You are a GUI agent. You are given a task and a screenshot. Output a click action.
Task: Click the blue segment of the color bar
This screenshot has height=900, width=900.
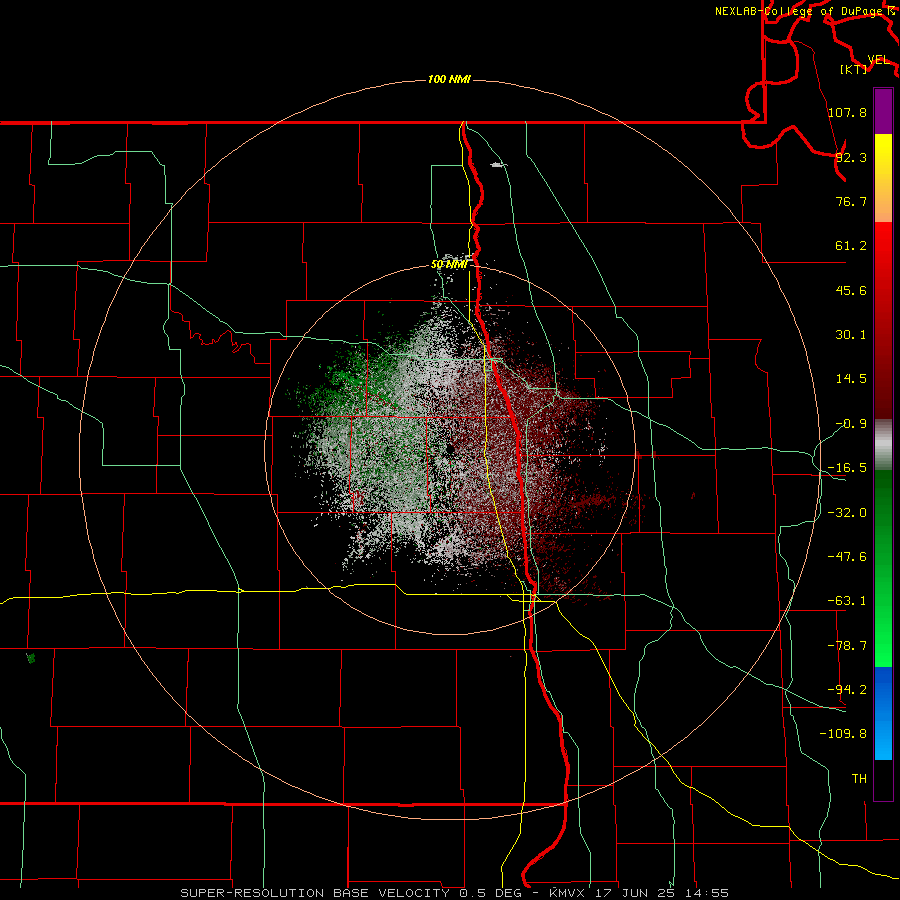pyautogui.click(x=883, y=713)
